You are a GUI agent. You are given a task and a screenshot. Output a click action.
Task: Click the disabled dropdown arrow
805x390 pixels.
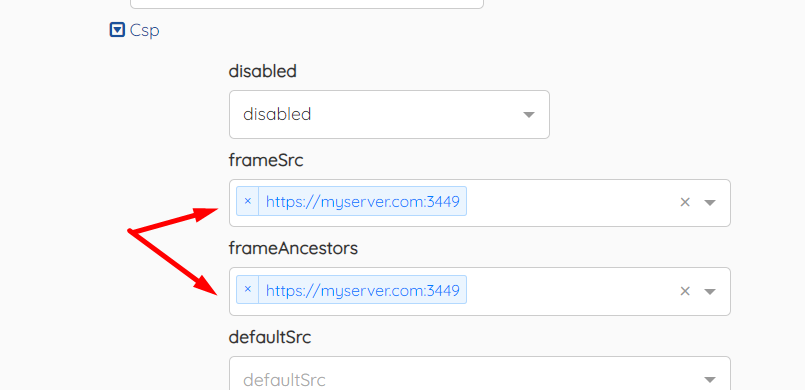[529, 114]
